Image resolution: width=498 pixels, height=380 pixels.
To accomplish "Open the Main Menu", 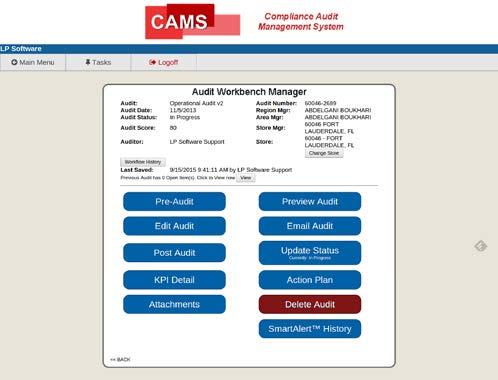I will 33,62.
